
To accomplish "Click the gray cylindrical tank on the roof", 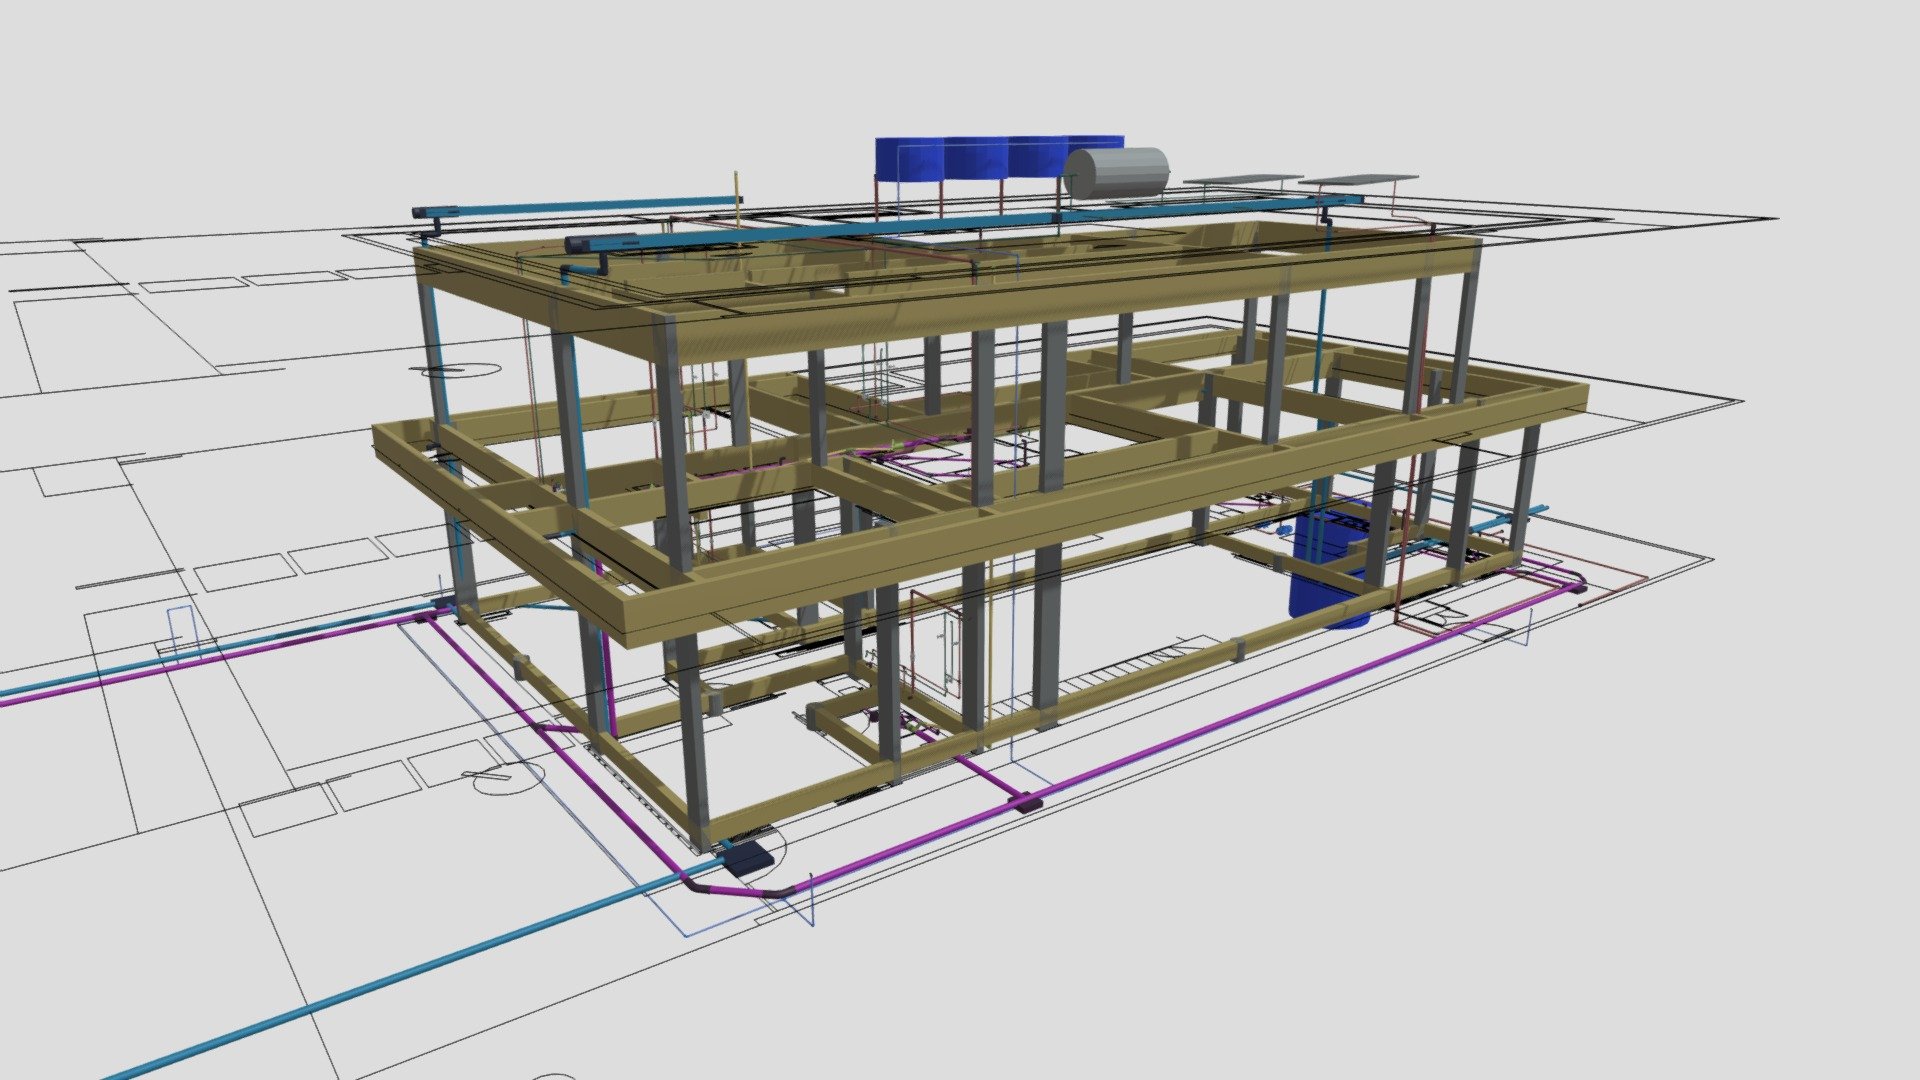I will [x=1115, y=172].
